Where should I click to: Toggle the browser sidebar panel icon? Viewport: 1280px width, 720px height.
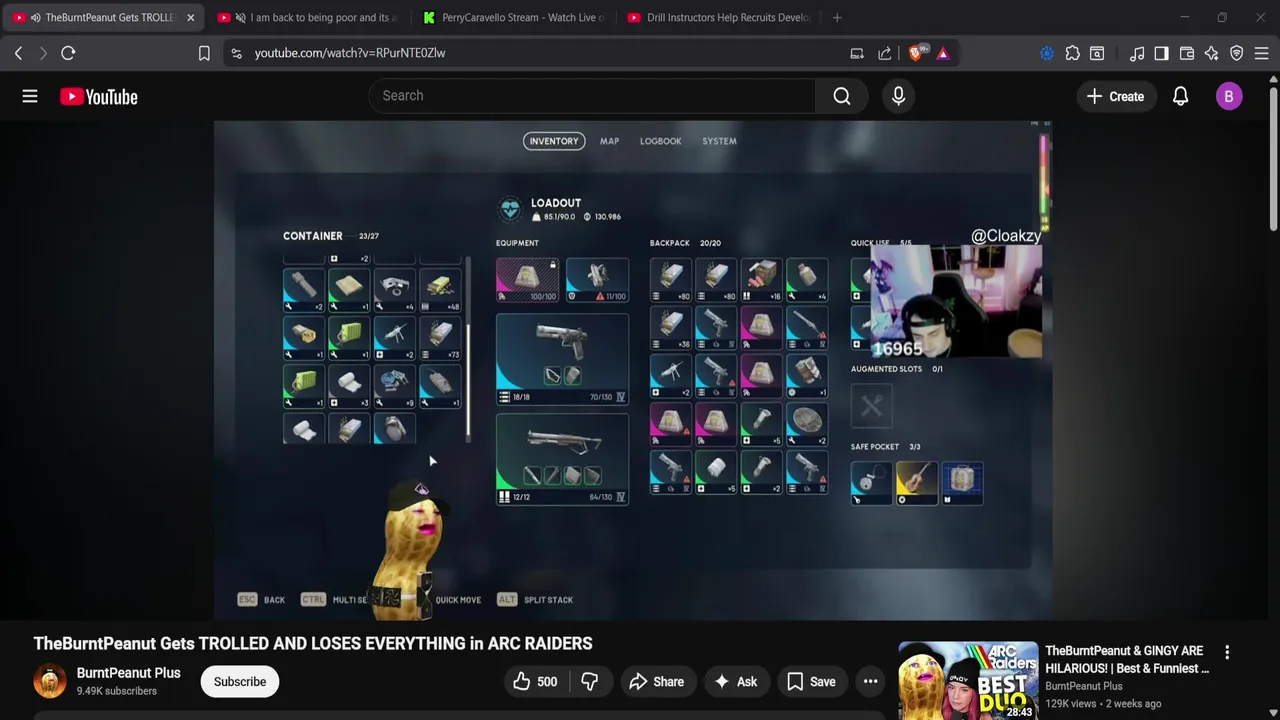(x=1161, y=53)
